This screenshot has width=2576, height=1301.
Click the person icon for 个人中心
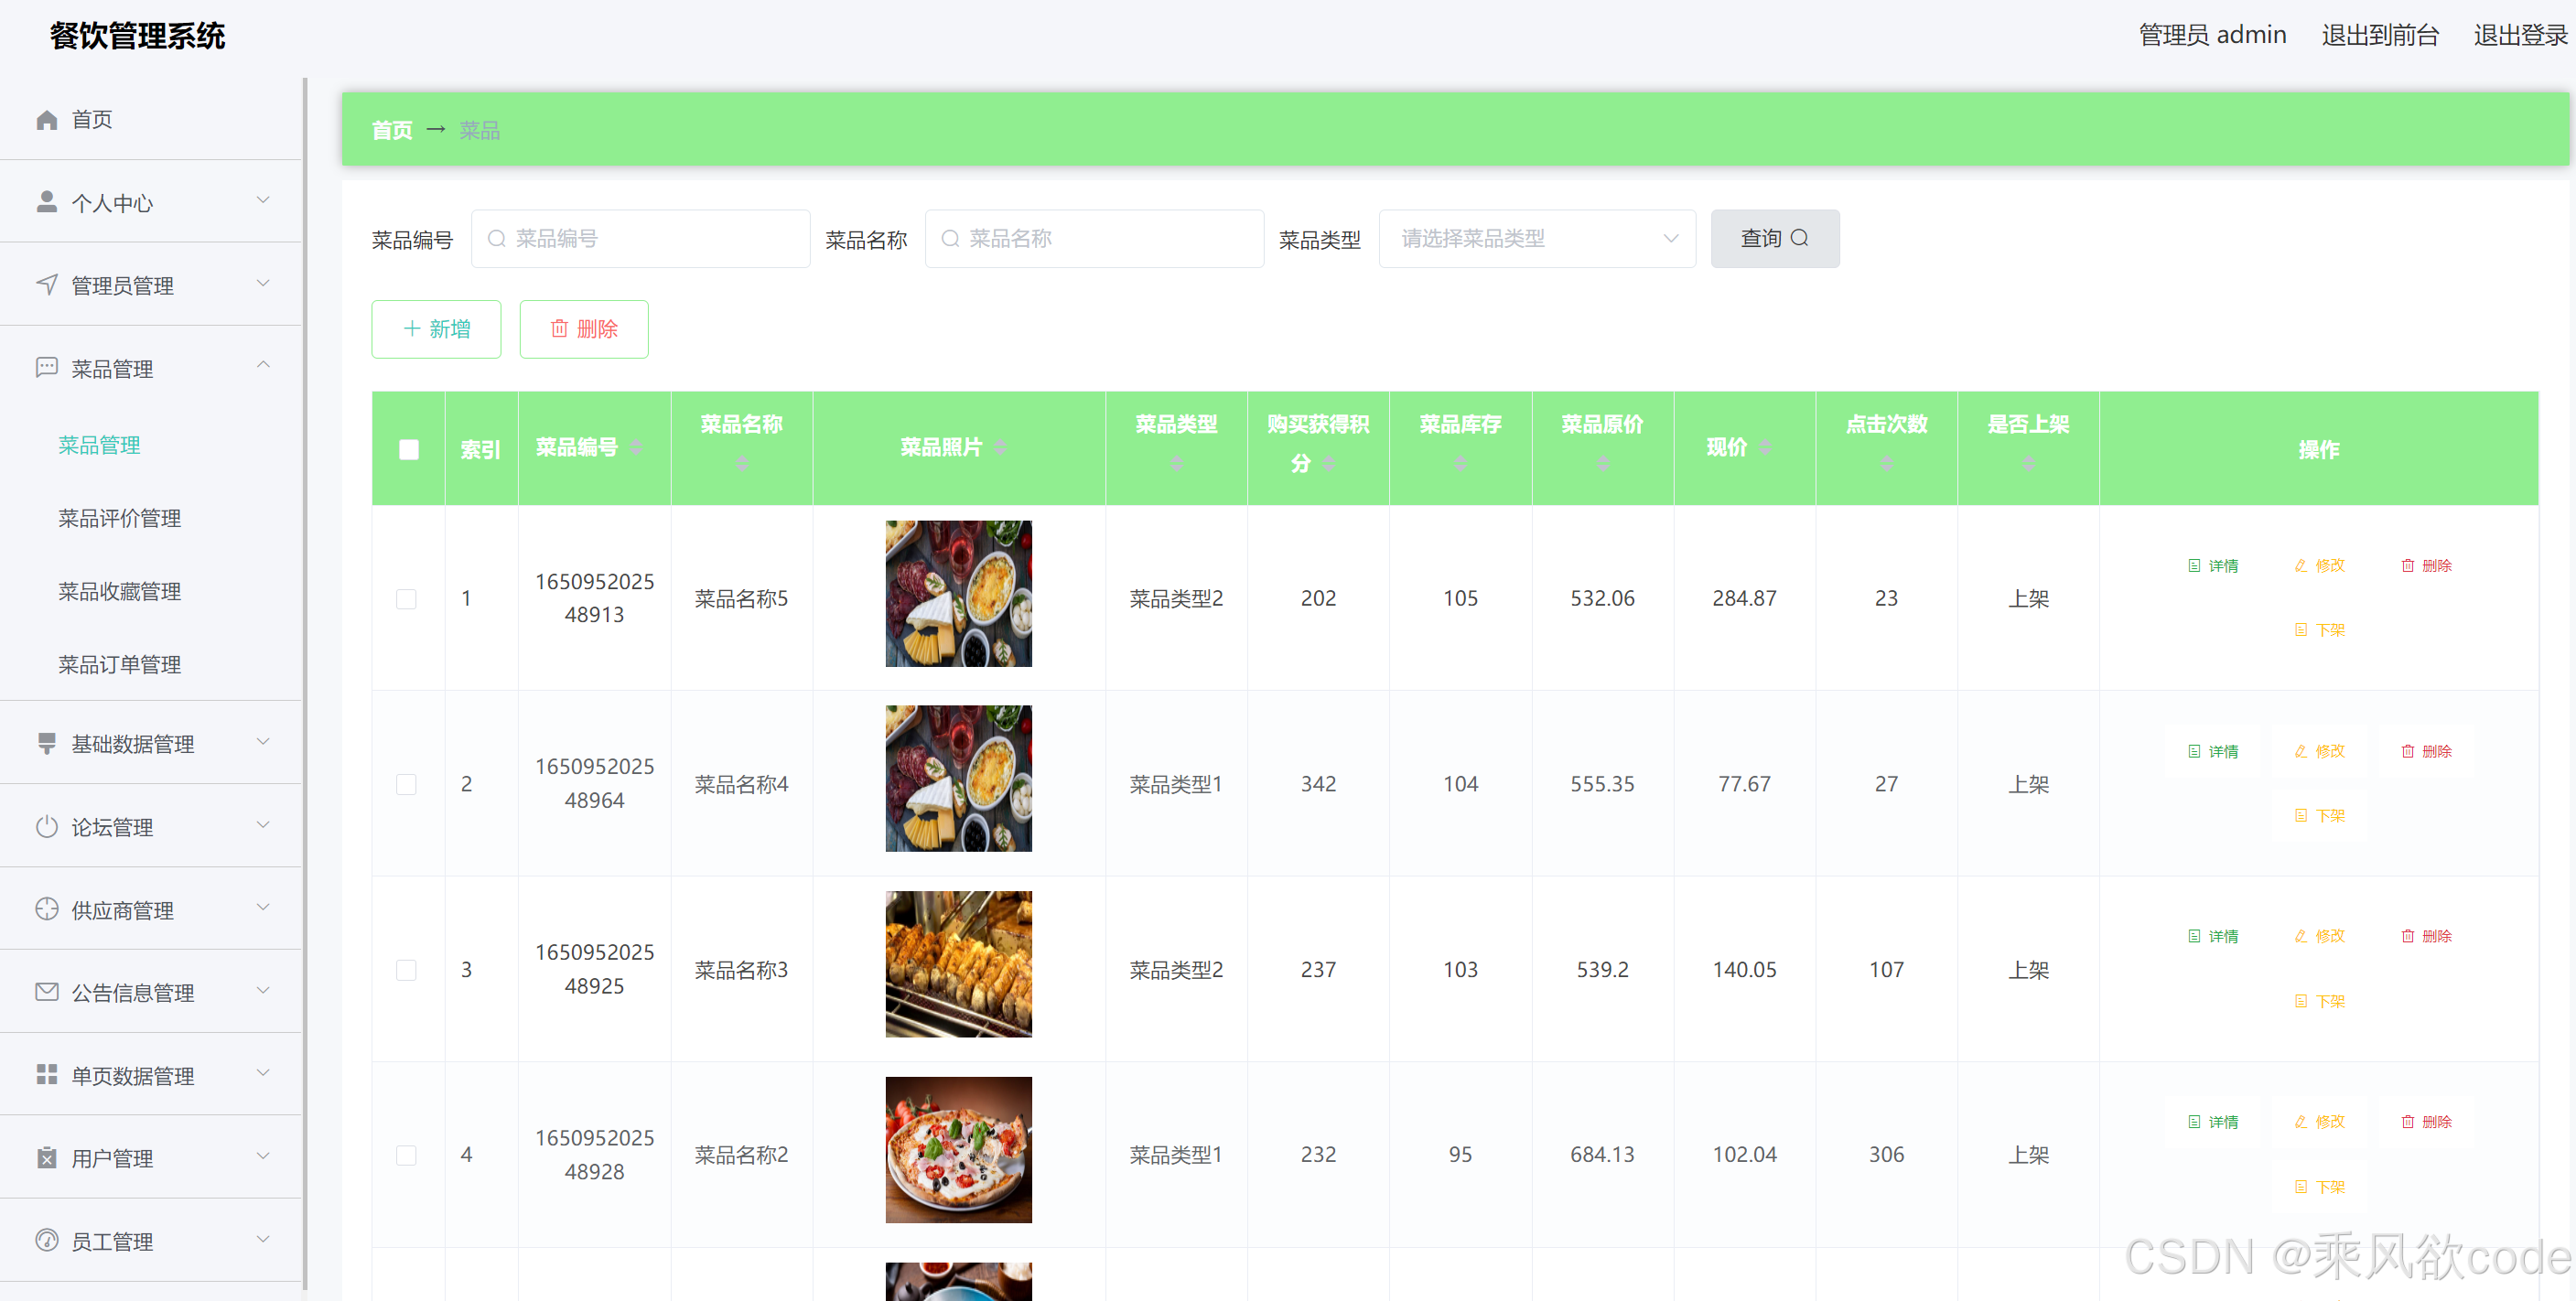(46, 203)
